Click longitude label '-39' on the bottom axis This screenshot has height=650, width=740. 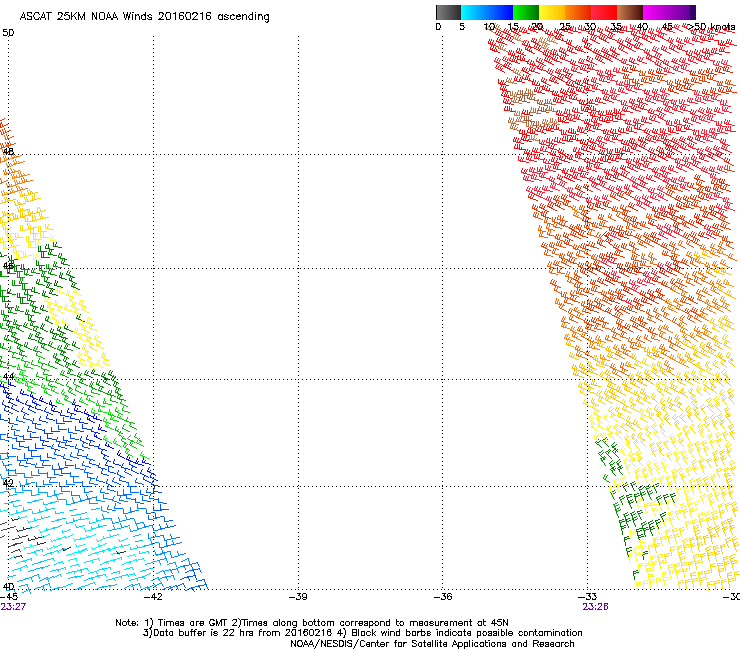click(x=298, y=597)
